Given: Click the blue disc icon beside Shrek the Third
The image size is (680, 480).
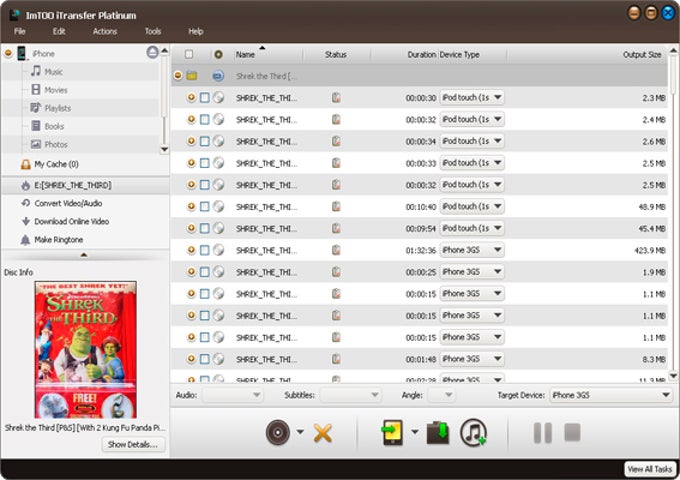Looking at the screenshot, I should click(218, 76).
